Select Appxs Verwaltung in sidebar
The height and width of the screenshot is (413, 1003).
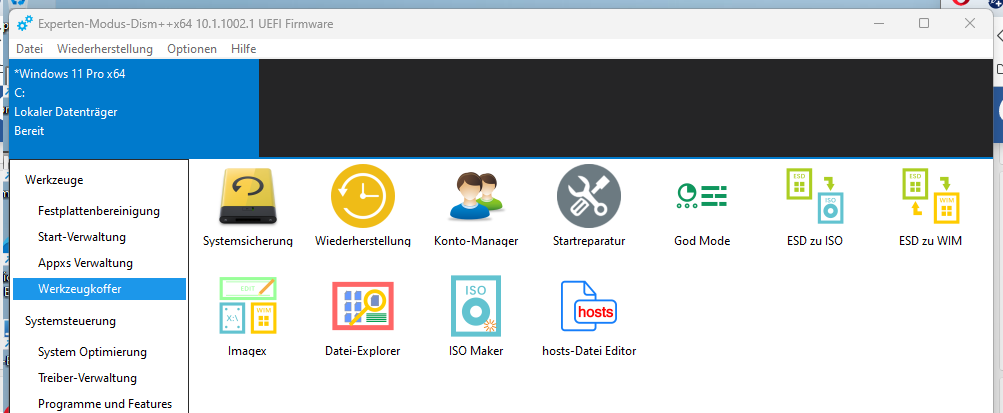(x=99, y=263)
